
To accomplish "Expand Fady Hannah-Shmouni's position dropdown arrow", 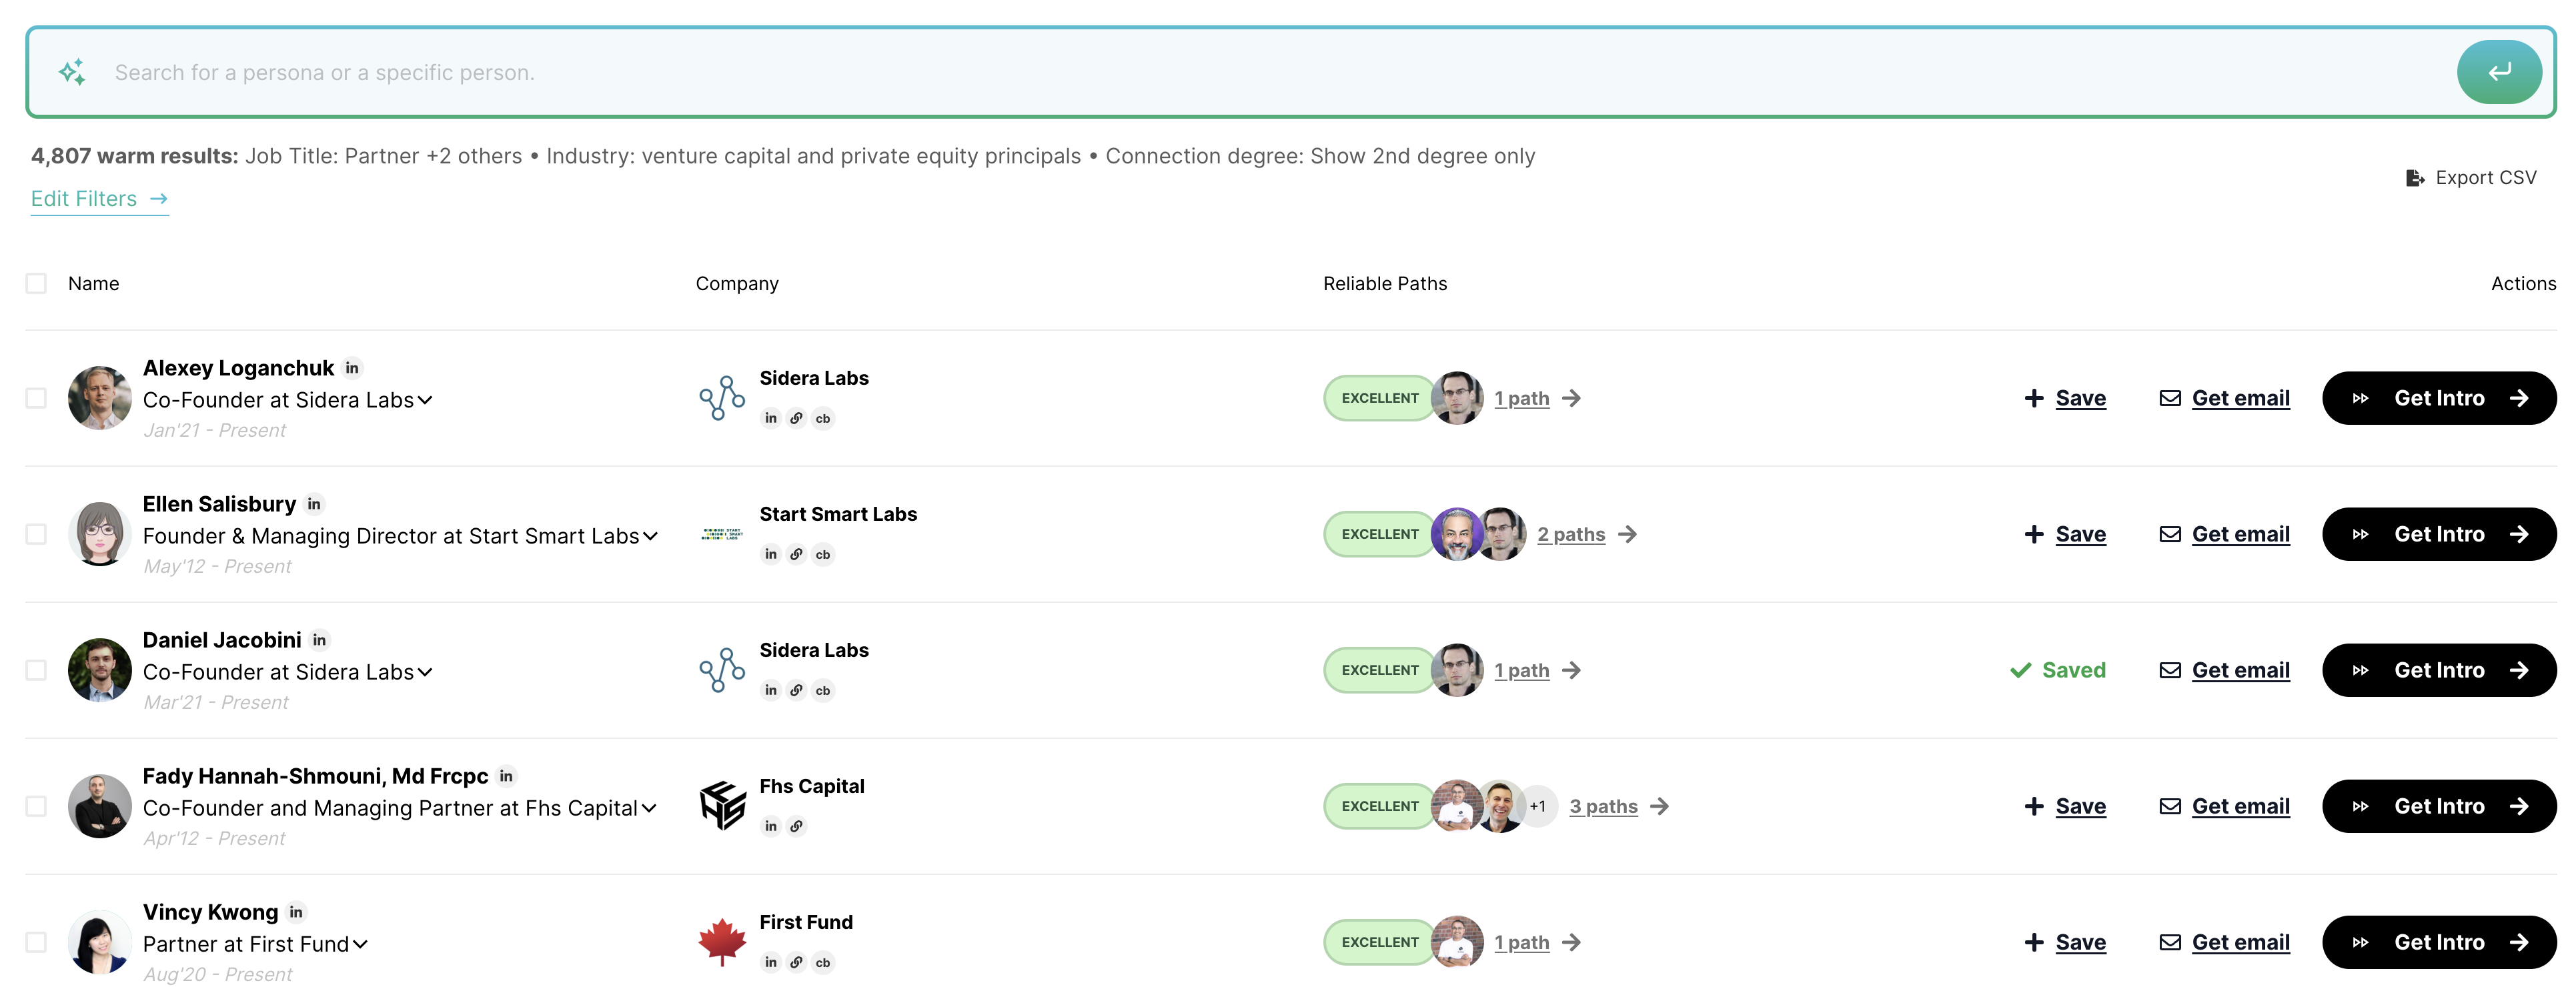I will [x=649, y=808].
